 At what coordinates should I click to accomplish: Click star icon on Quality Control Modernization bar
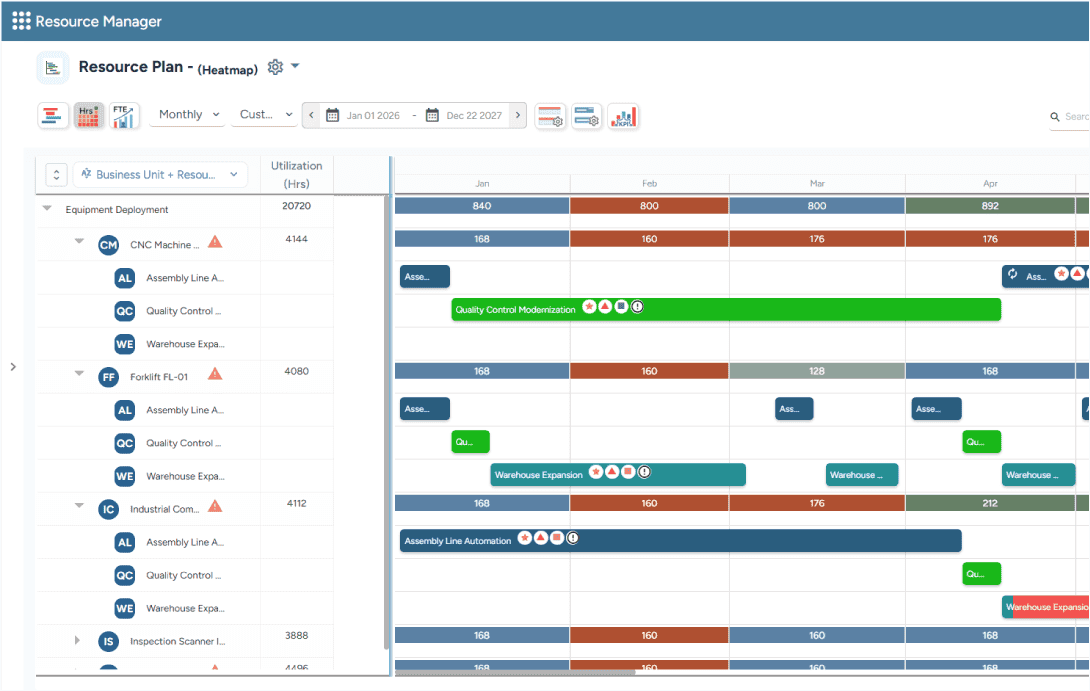pos(589,307)
